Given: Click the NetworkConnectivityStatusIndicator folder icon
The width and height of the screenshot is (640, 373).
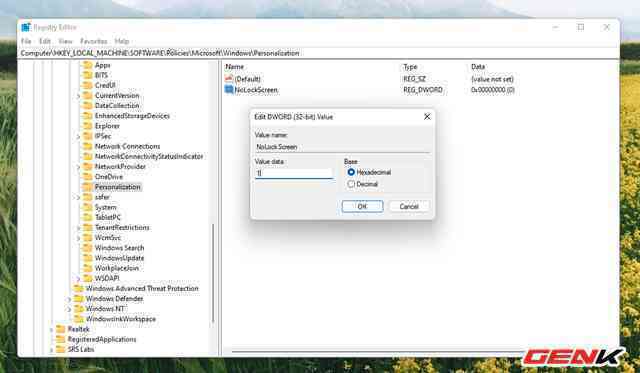Looking at the screenshot, I should pyautogui.click(x=87, y=157).
